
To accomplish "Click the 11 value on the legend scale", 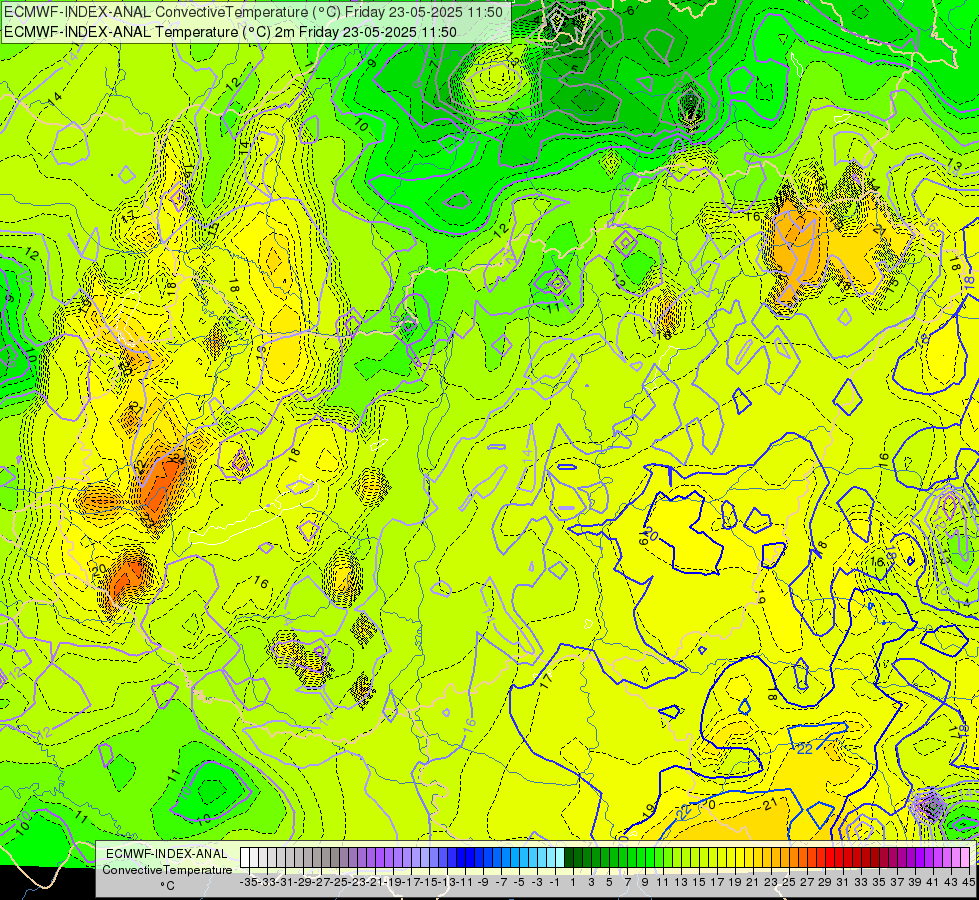I will (662, 882).
